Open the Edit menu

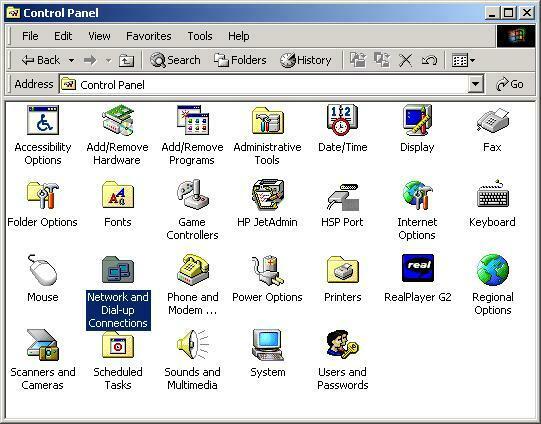[63, 36]
